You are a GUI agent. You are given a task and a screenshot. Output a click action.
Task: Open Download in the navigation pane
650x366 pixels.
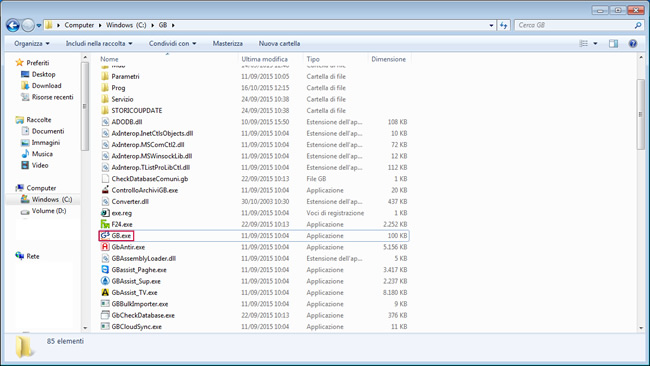(46, 86)
